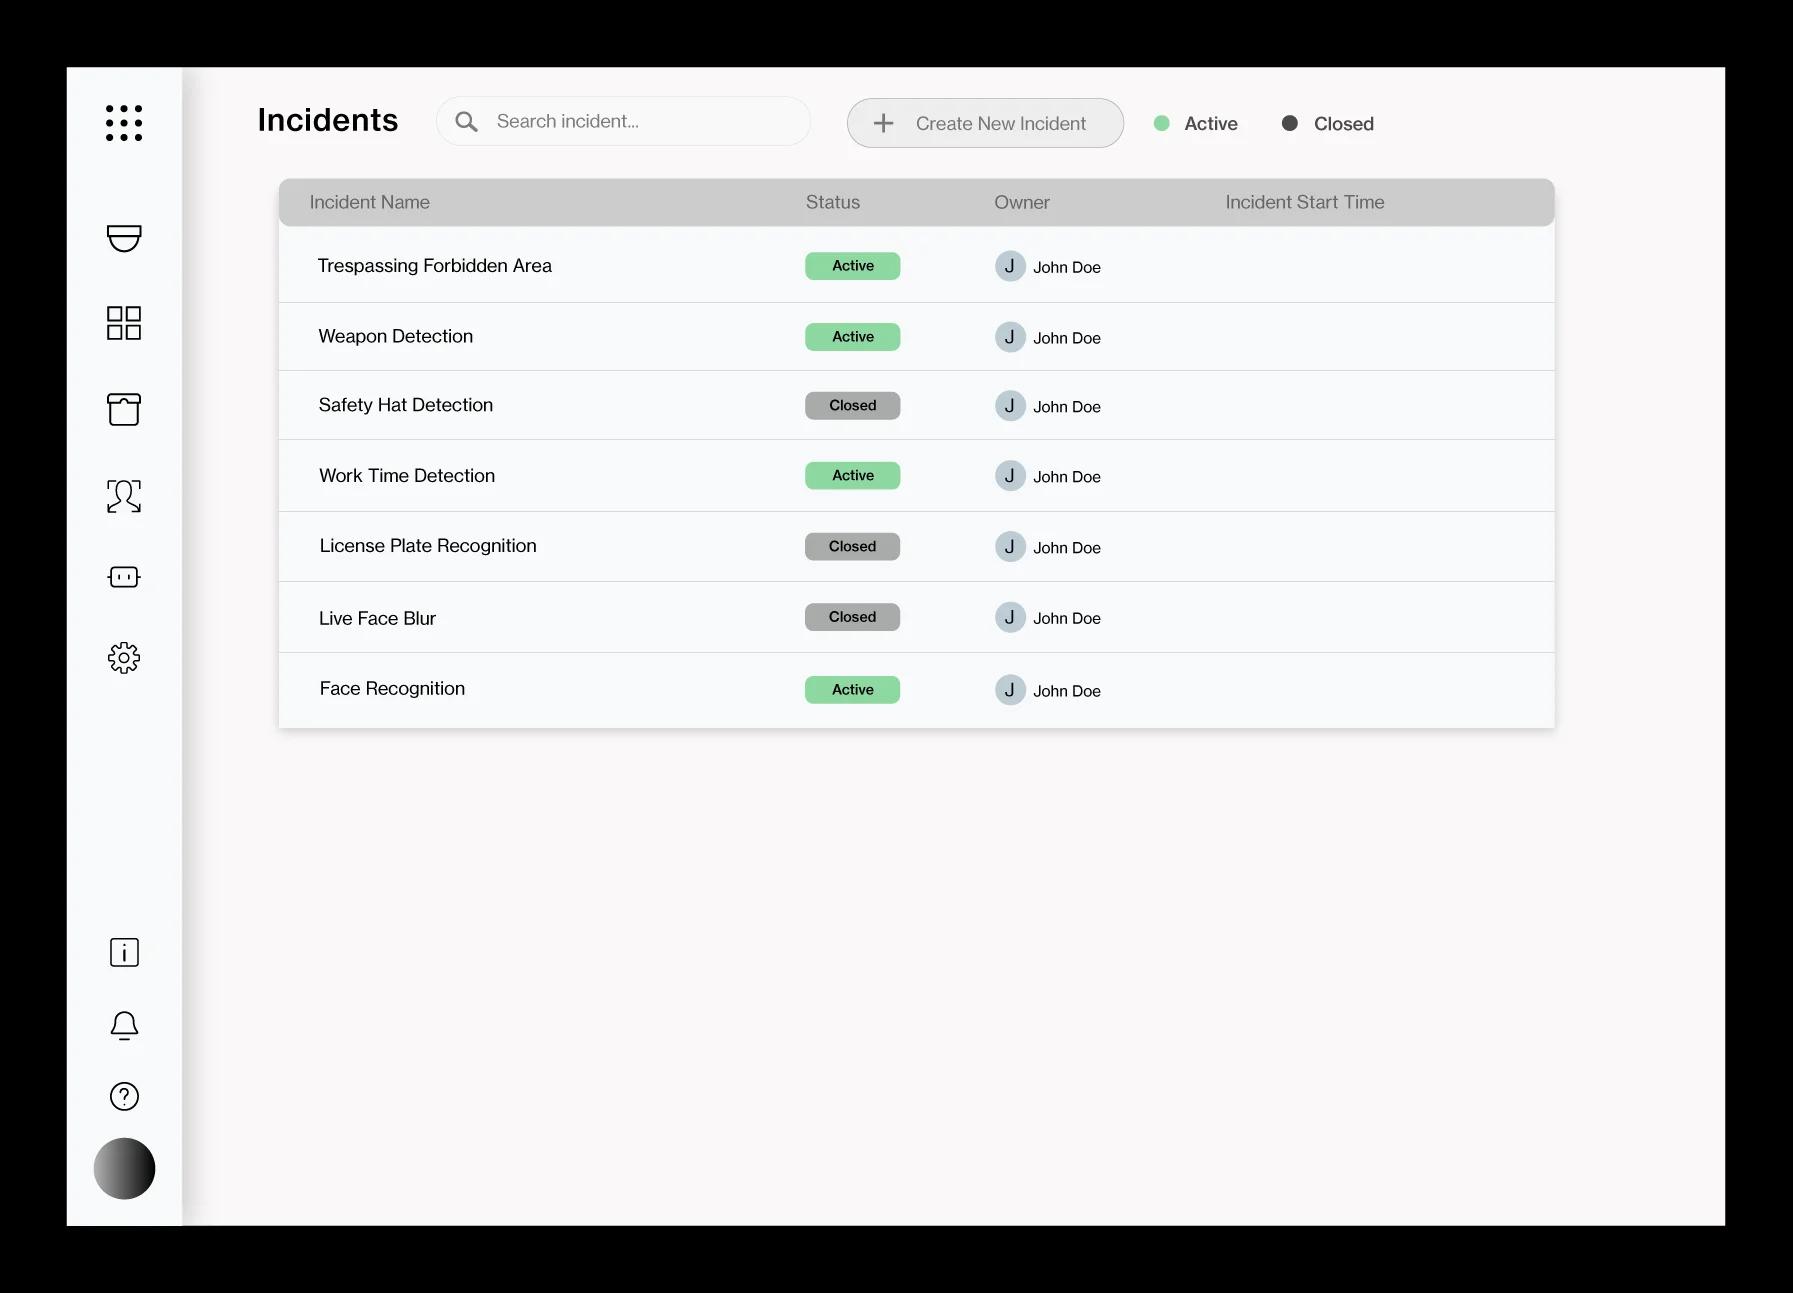Click the owner avatar in Work Time Detection row
The image size is (1793, 1293).
click(x=1010, y=475)
